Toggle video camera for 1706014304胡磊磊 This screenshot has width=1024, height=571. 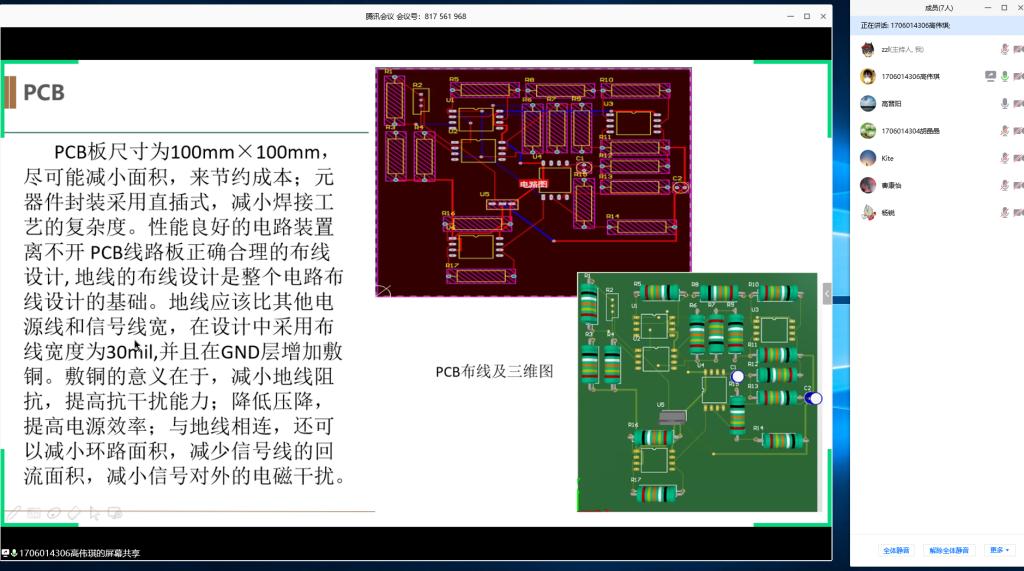pos(1019,131)
